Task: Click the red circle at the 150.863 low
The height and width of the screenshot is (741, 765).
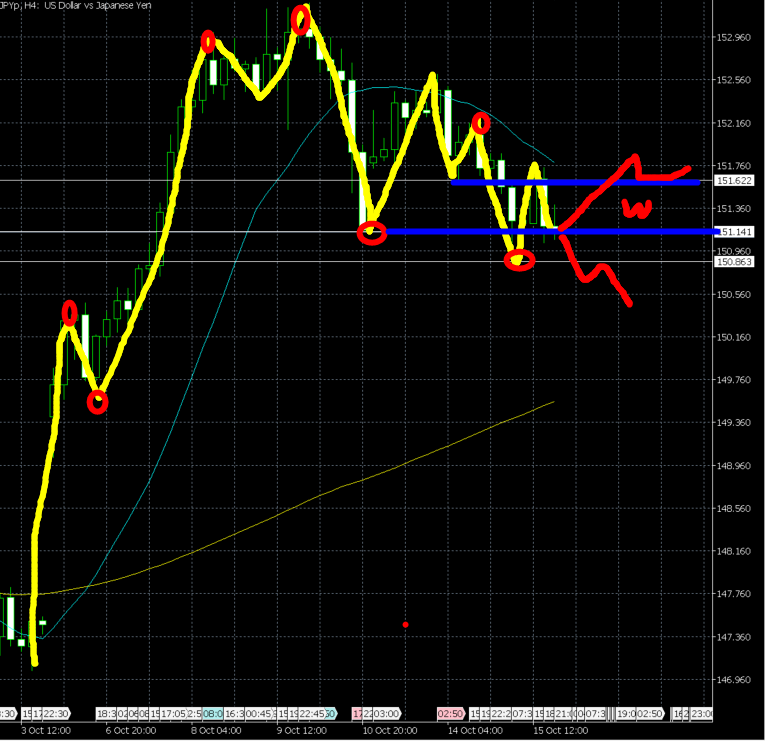Action: point(519,260)
